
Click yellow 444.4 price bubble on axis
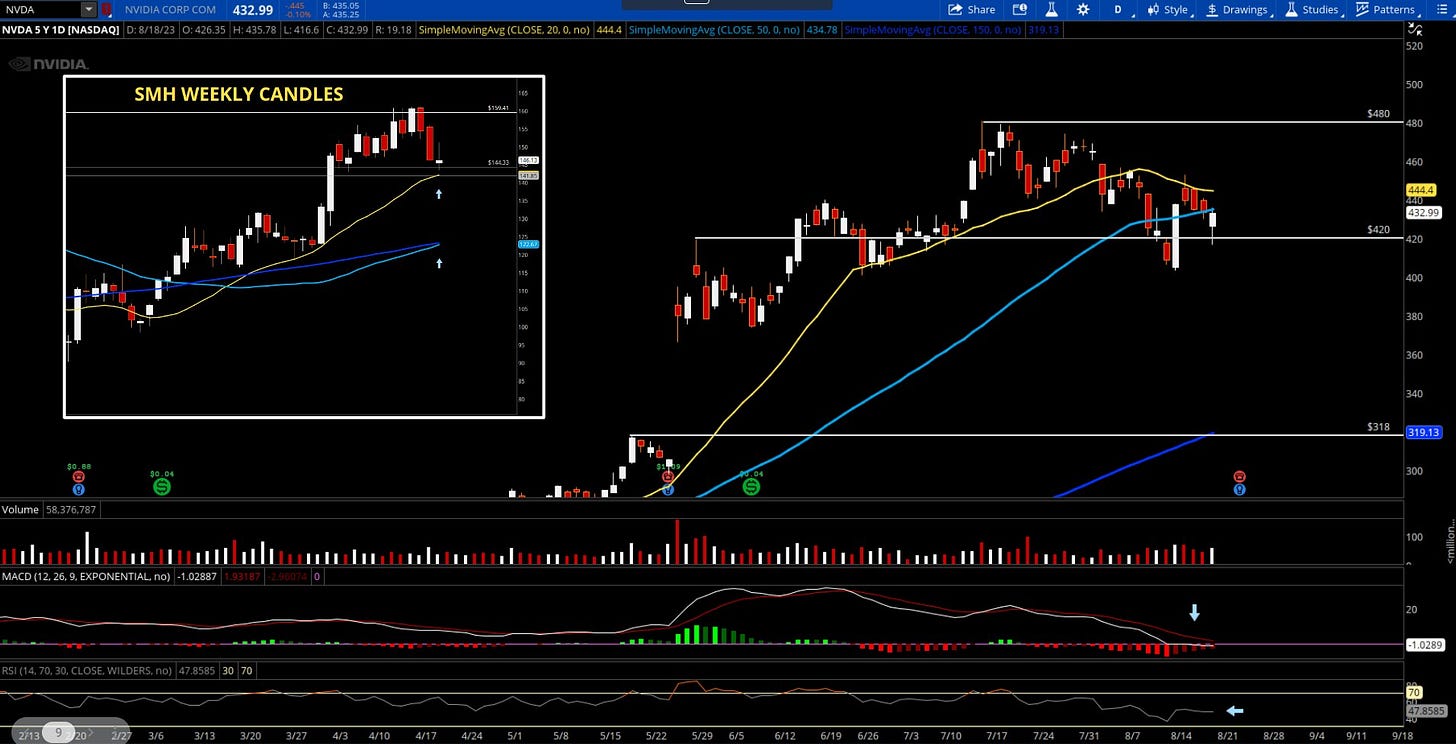[x=1421, y=189]
